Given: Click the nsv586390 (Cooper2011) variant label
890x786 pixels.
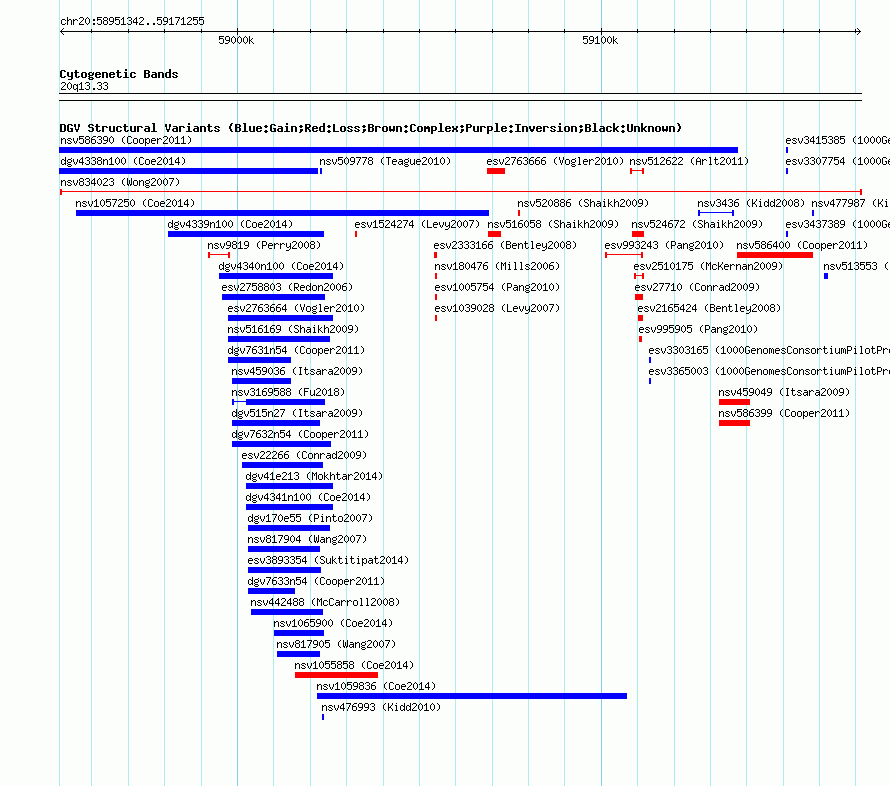Looking at the screenshot, I should click(126, 140).
